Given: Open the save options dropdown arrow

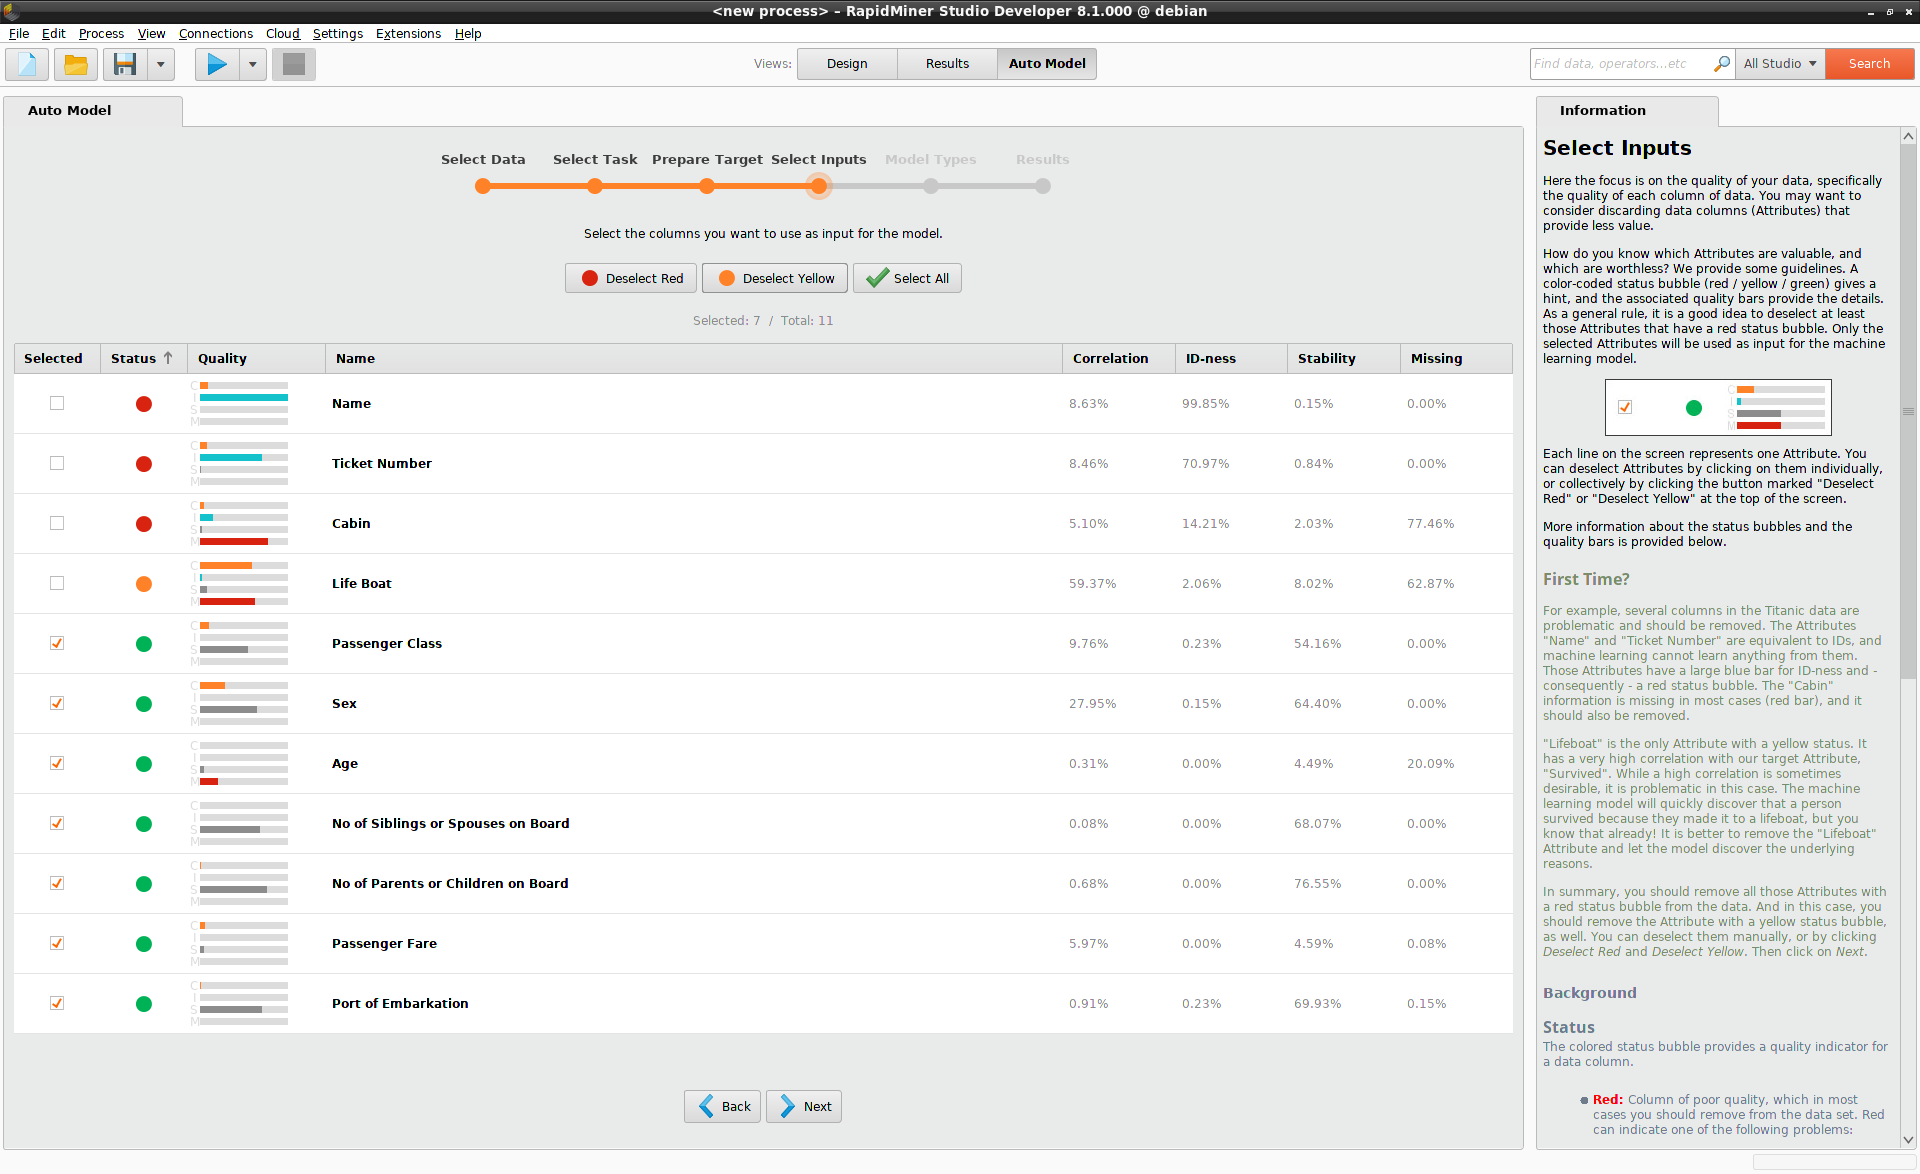Looking at the screenshot, I should (x=161, y=63).
